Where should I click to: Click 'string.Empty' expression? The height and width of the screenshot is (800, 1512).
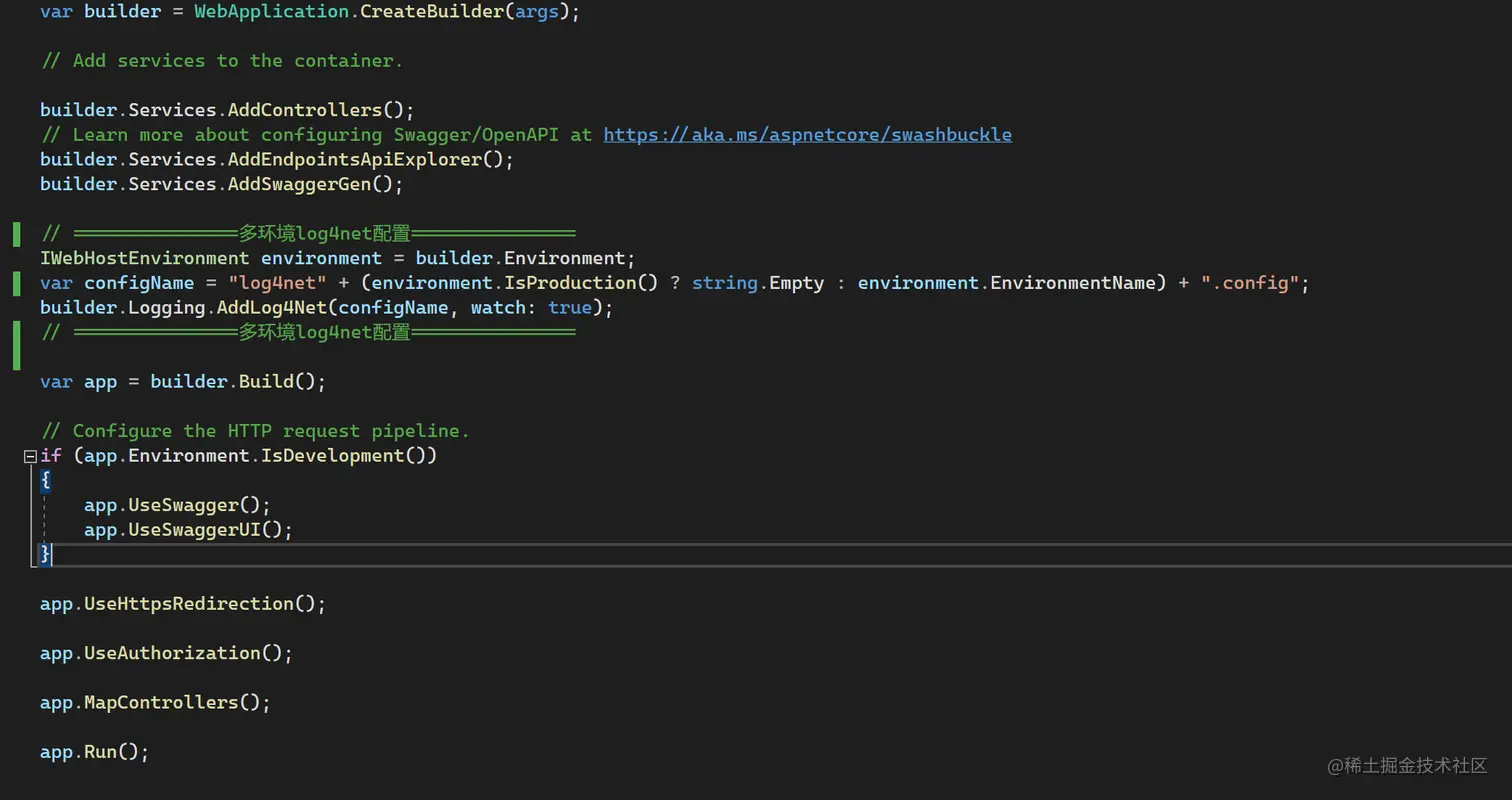[x=758, y=283]
